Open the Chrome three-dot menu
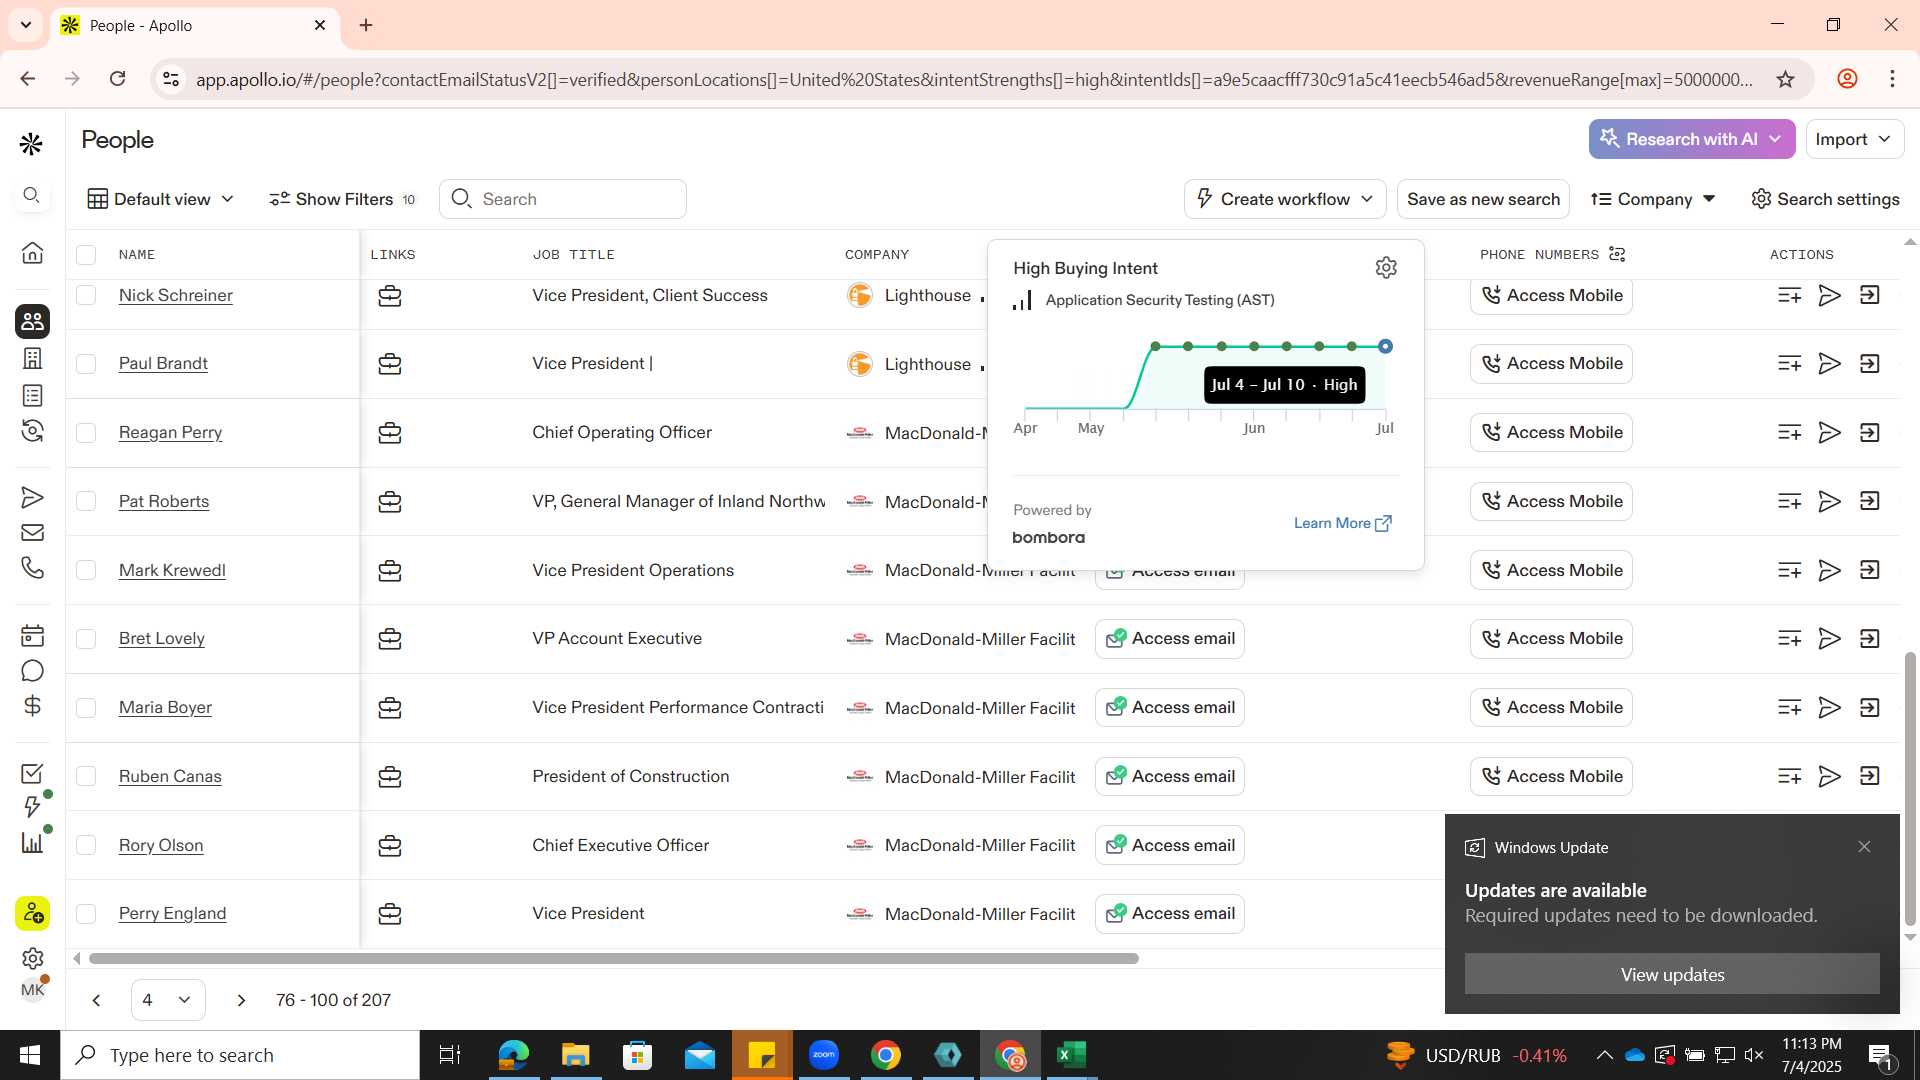This screenshot has width=1920, height=1080. [1892, 79]
